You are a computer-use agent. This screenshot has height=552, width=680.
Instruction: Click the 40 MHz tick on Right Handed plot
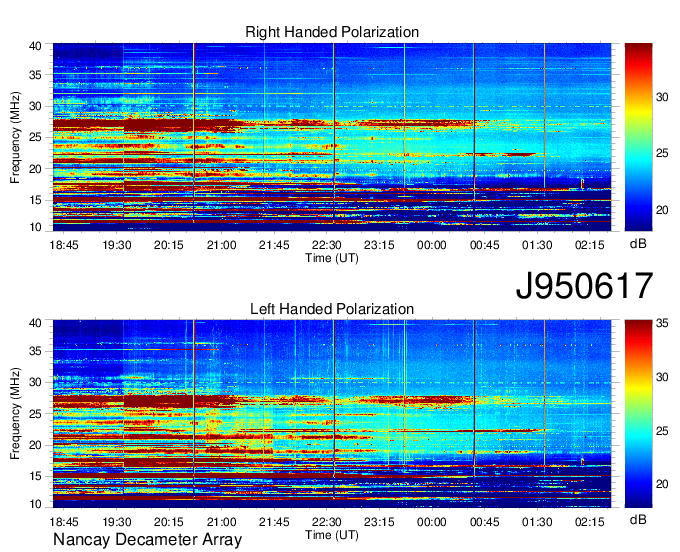coord(35,46)
